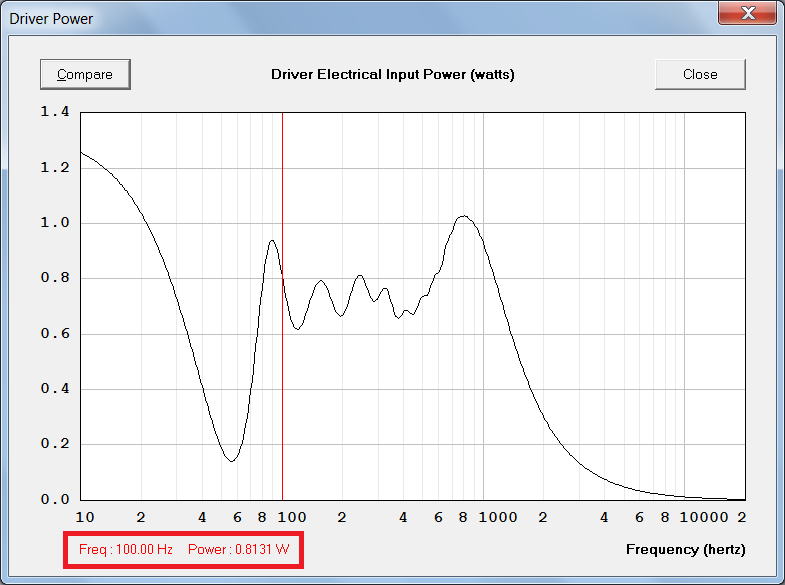Click the 0.4 label on power axis
The height and width of the screenshot is (585, 785).
tap(55, 388)
